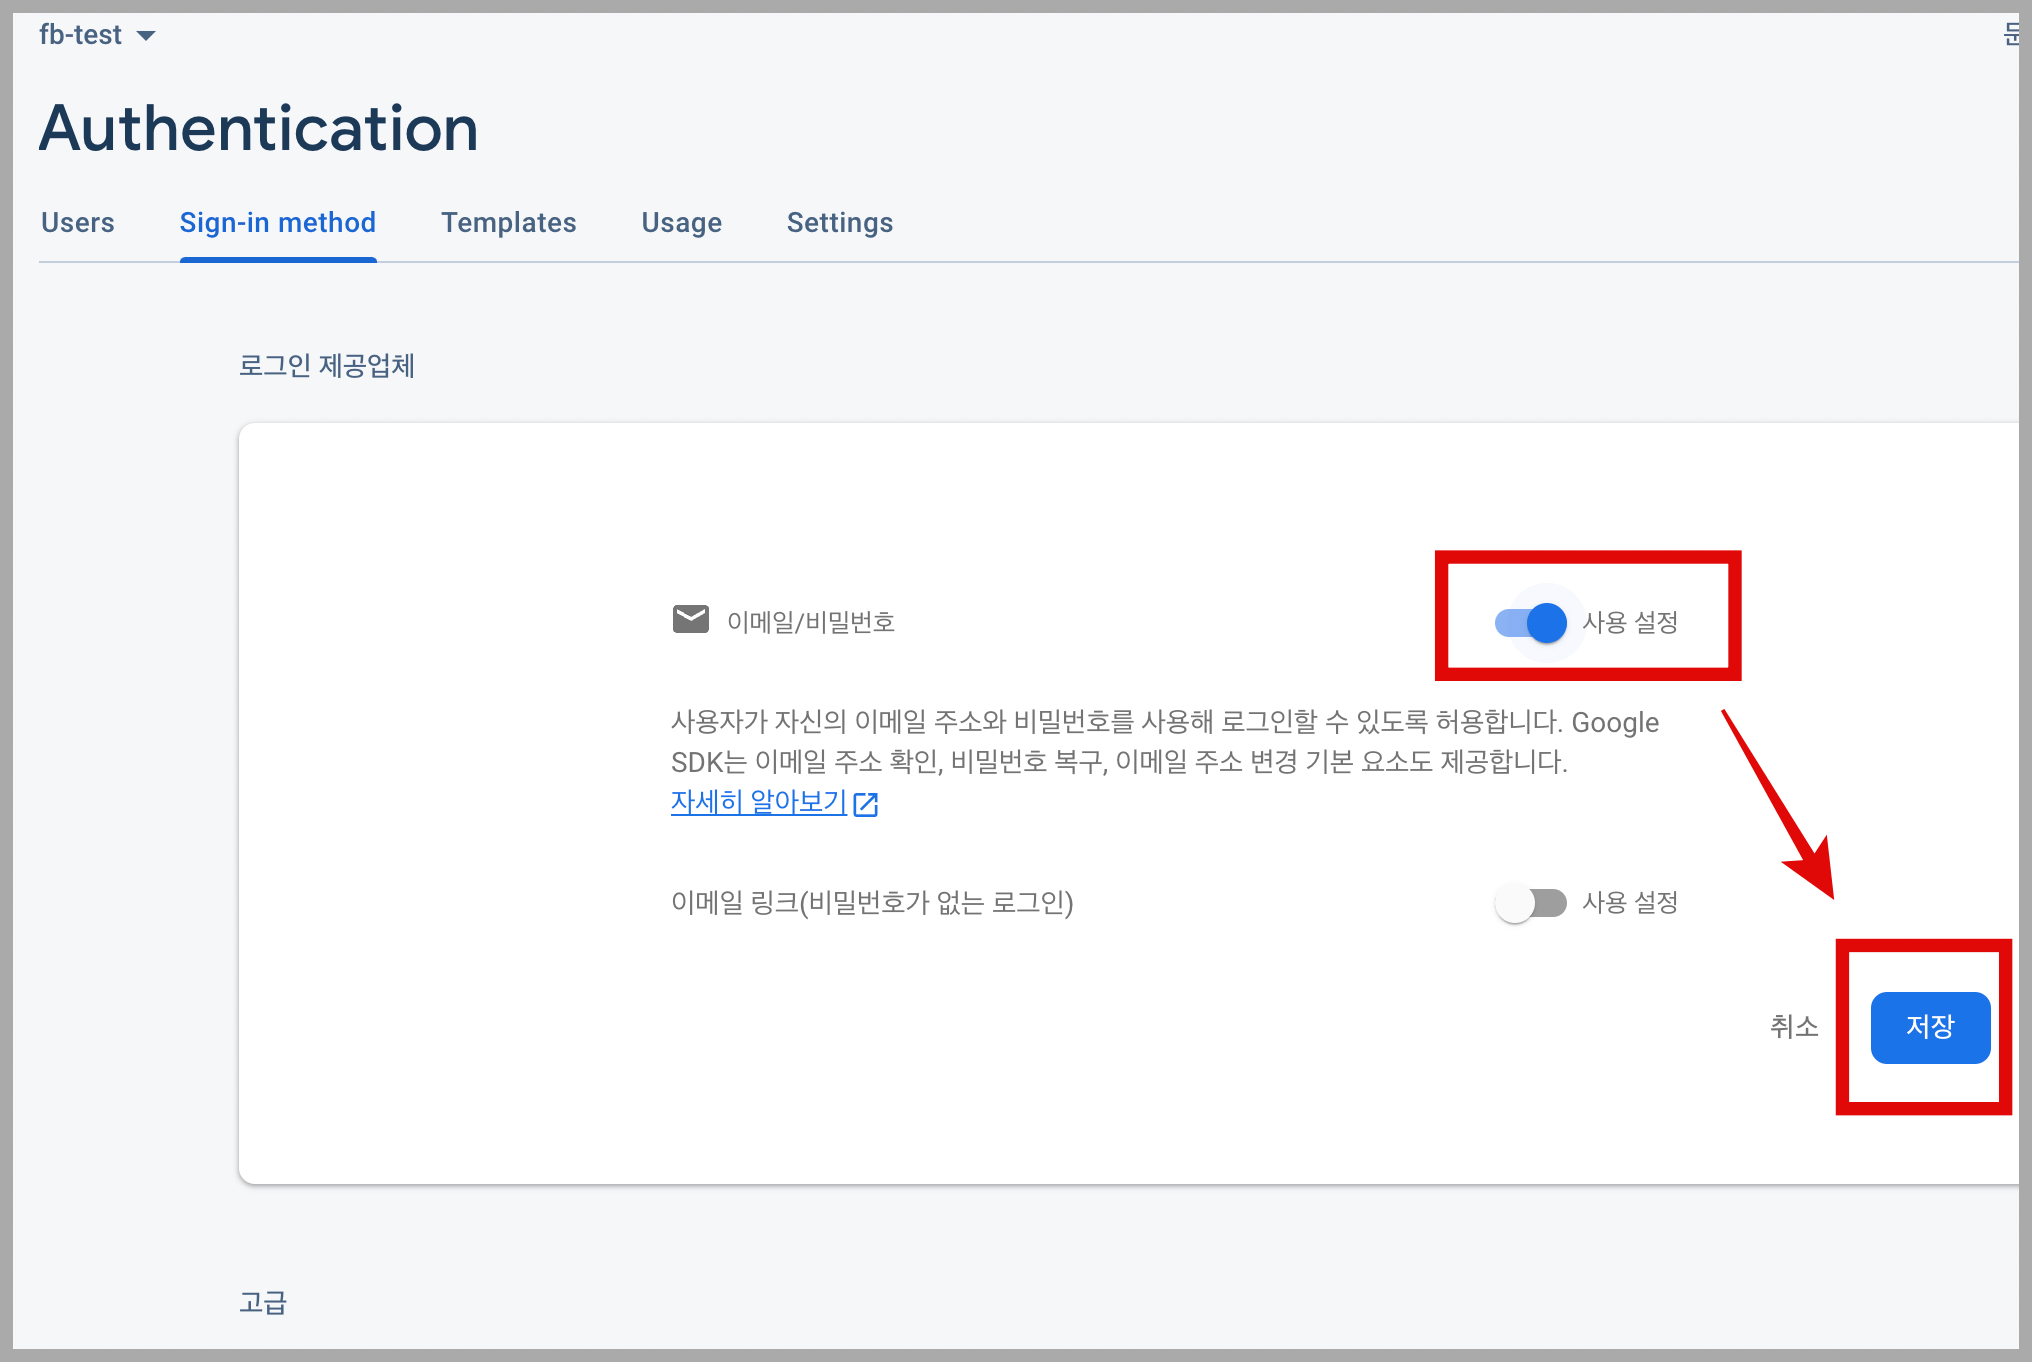2032x1362 pixels.
Task: Click the 이메일/비밀번호 label
Action: click(x=811, y=622)
